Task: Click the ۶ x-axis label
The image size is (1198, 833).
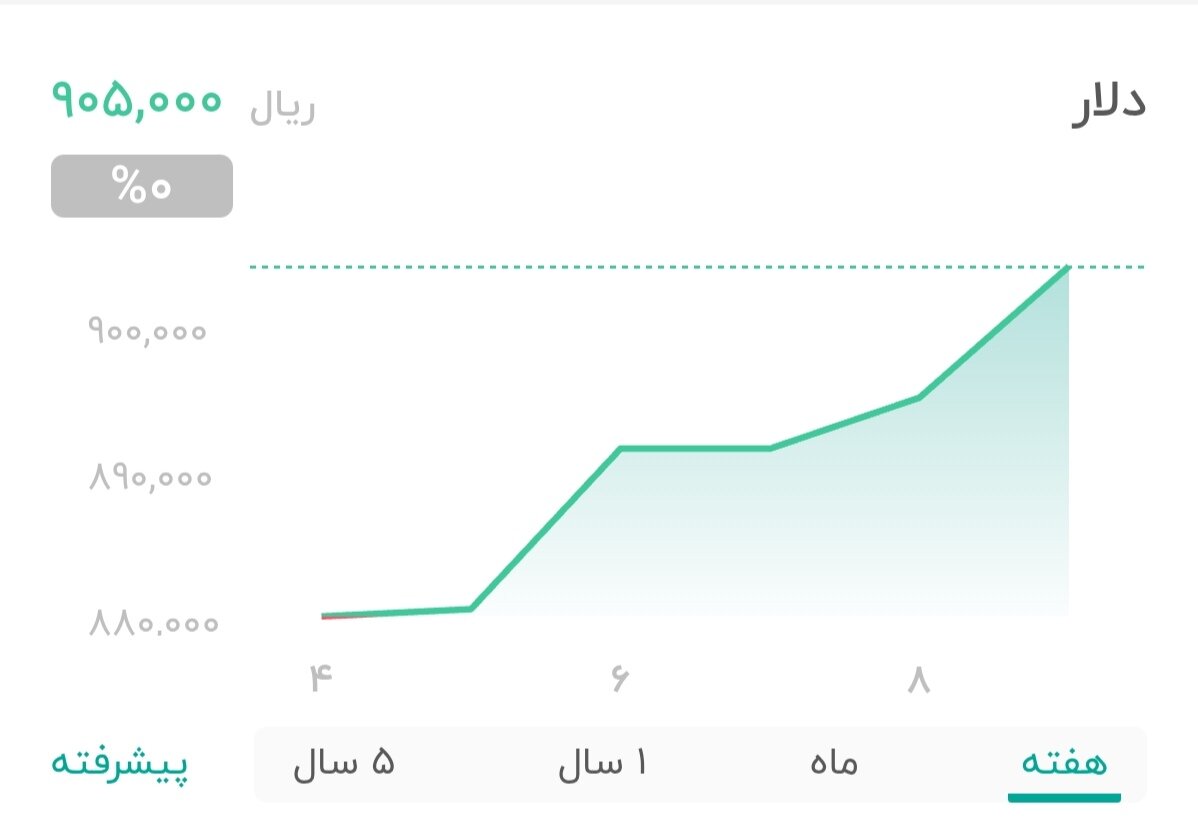Action: click(618, 677)
